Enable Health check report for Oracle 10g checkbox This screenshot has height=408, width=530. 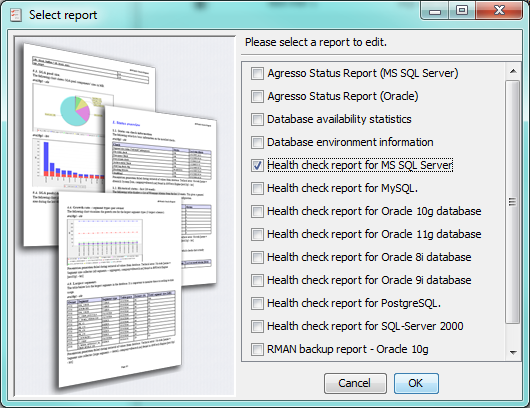pos(257,211)
